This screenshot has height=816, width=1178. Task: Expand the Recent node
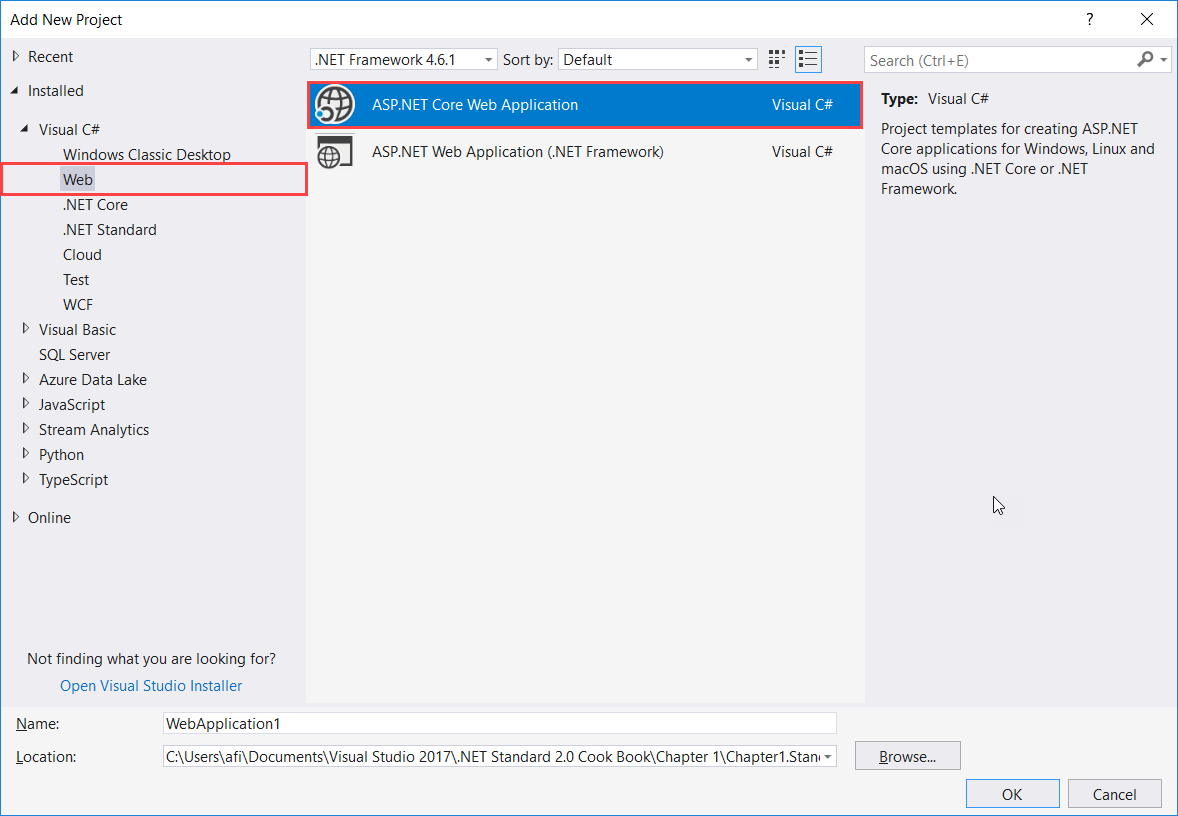coord(16,56)
